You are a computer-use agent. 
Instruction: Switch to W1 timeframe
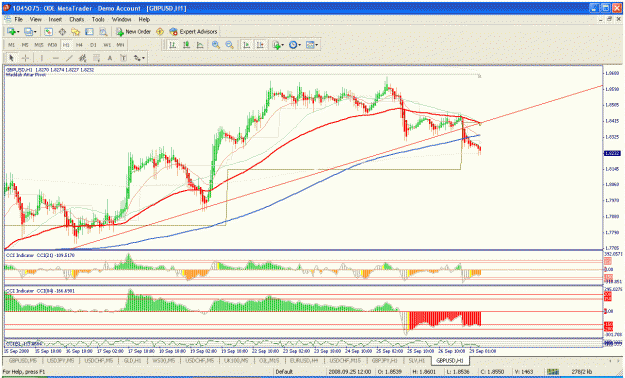(x=107, y=45)
